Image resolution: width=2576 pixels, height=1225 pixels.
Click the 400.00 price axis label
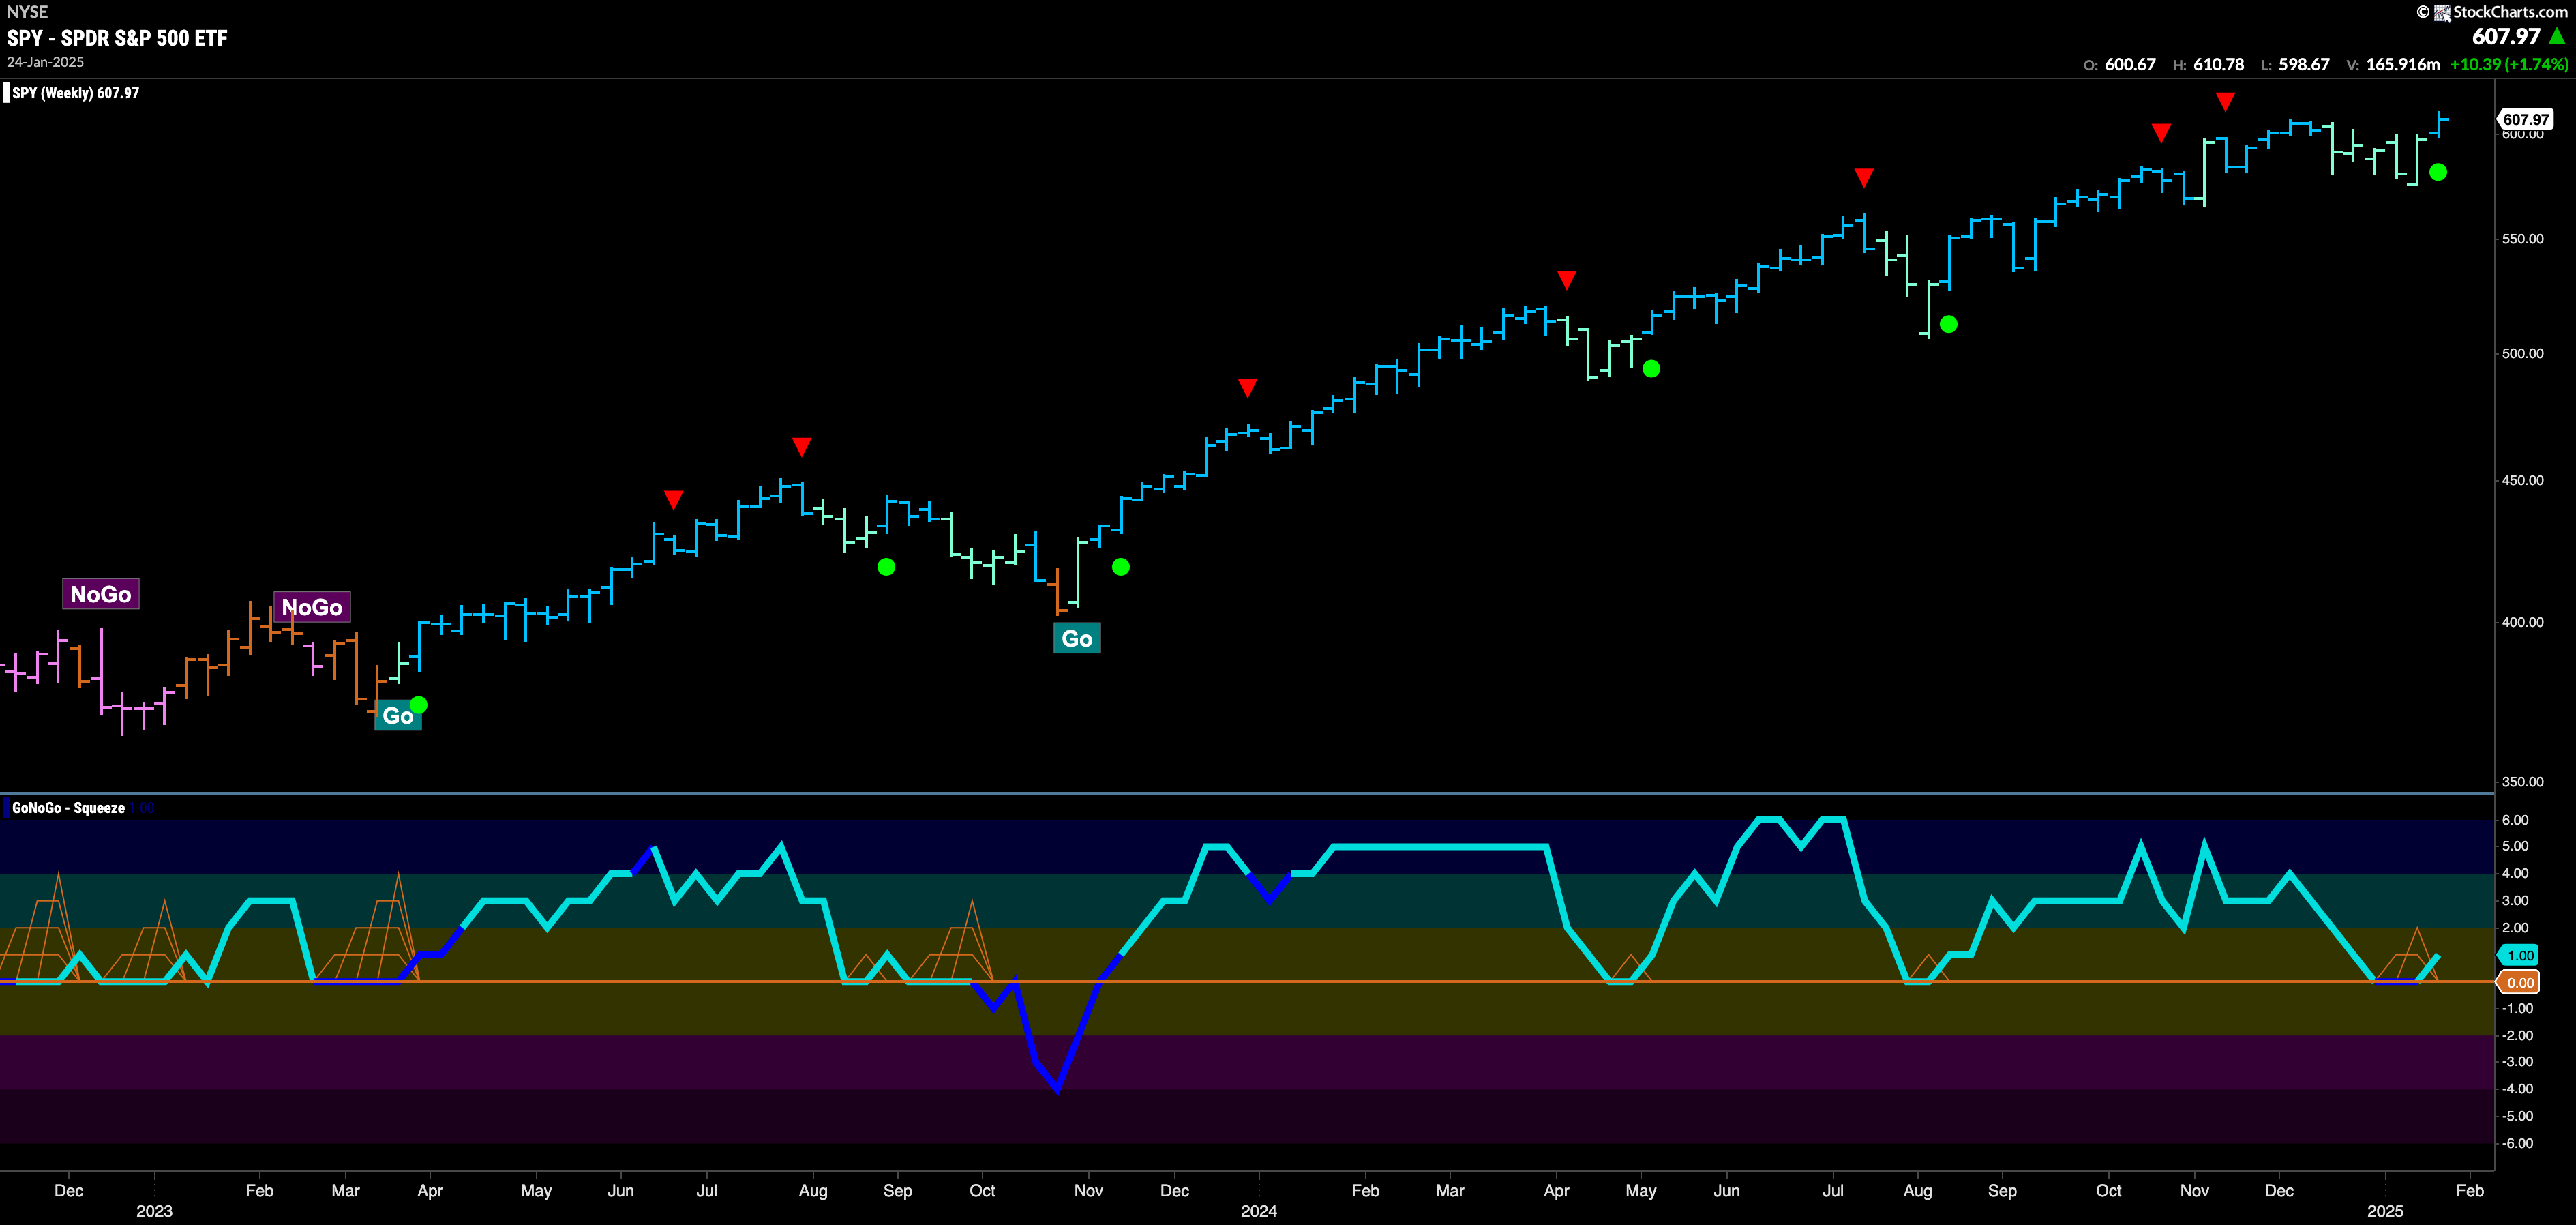(x=2522, y=622)
